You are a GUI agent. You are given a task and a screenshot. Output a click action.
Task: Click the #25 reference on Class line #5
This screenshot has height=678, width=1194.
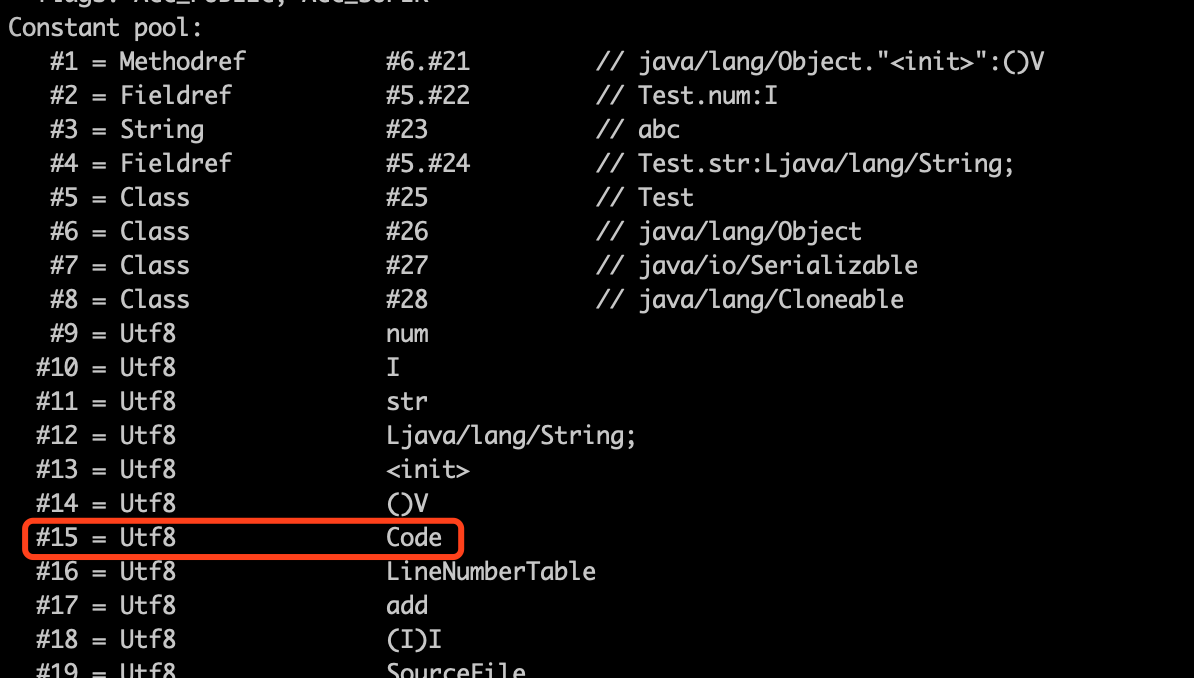click(x=407, y=197)
